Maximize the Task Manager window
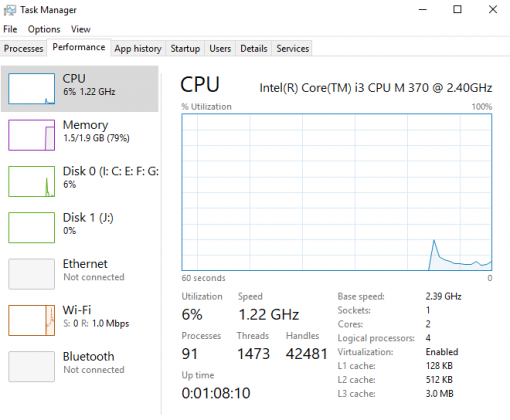Image resolution: width=510 pixels, height=420 pixels. coord(458,9)
